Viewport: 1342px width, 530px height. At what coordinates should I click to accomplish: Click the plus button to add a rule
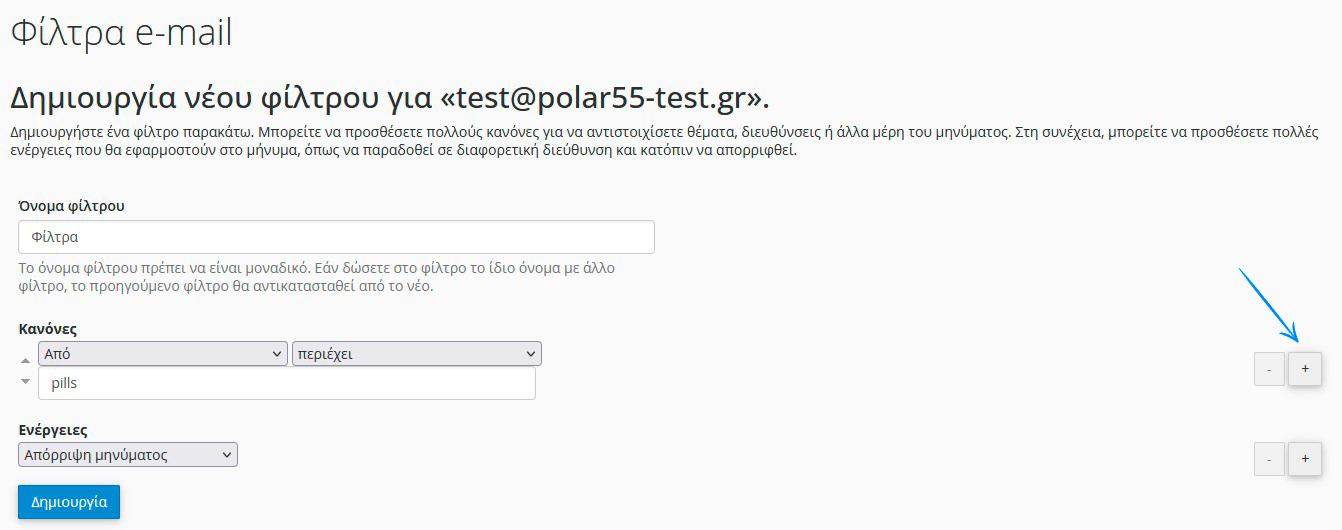[x=1305, y=369]
